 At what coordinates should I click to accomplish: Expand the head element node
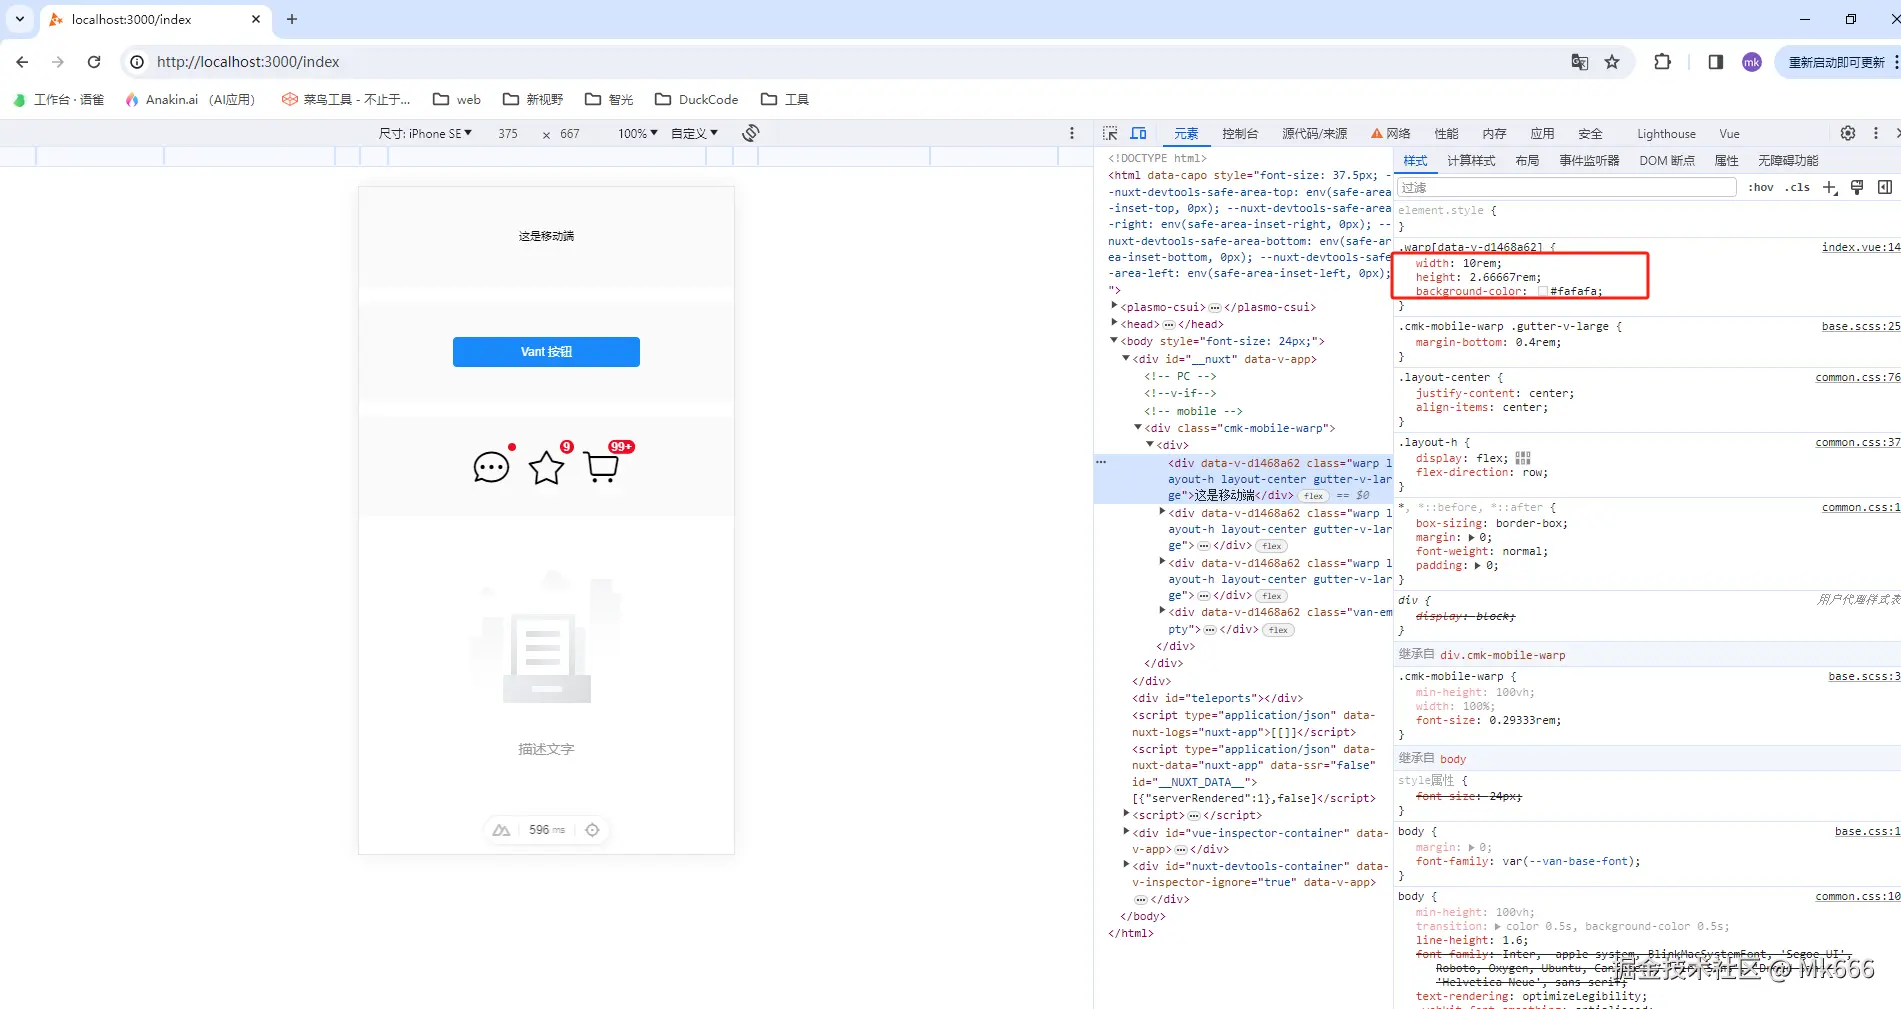[x=1114, y=323]
